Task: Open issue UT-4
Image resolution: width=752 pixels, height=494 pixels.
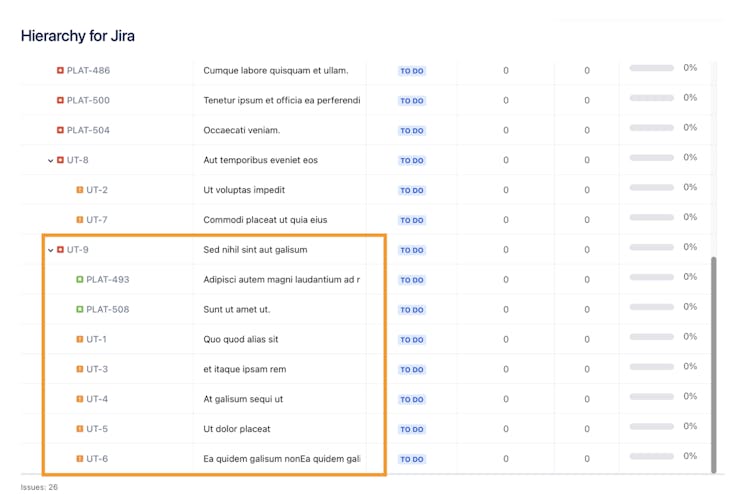Action: (97, 399)
